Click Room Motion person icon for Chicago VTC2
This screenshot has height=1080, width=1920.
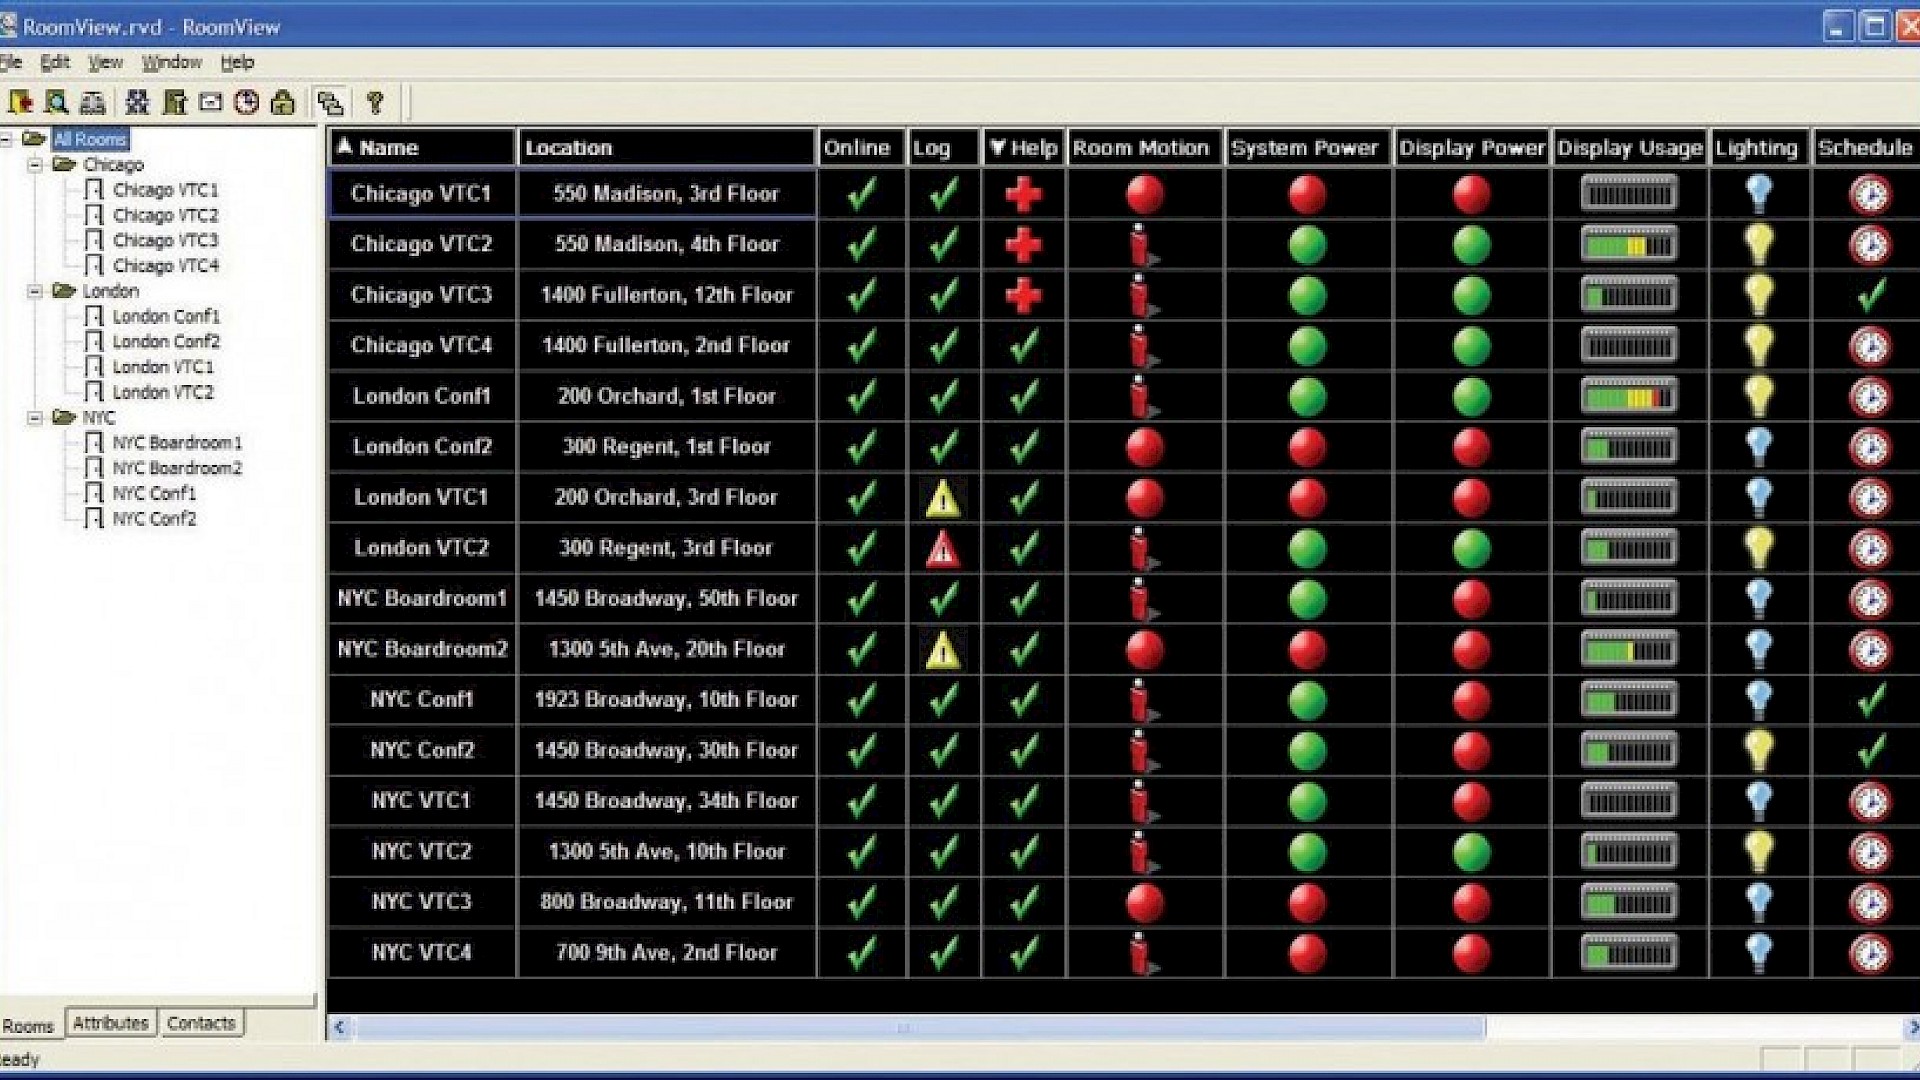(x=1142, y=245)
